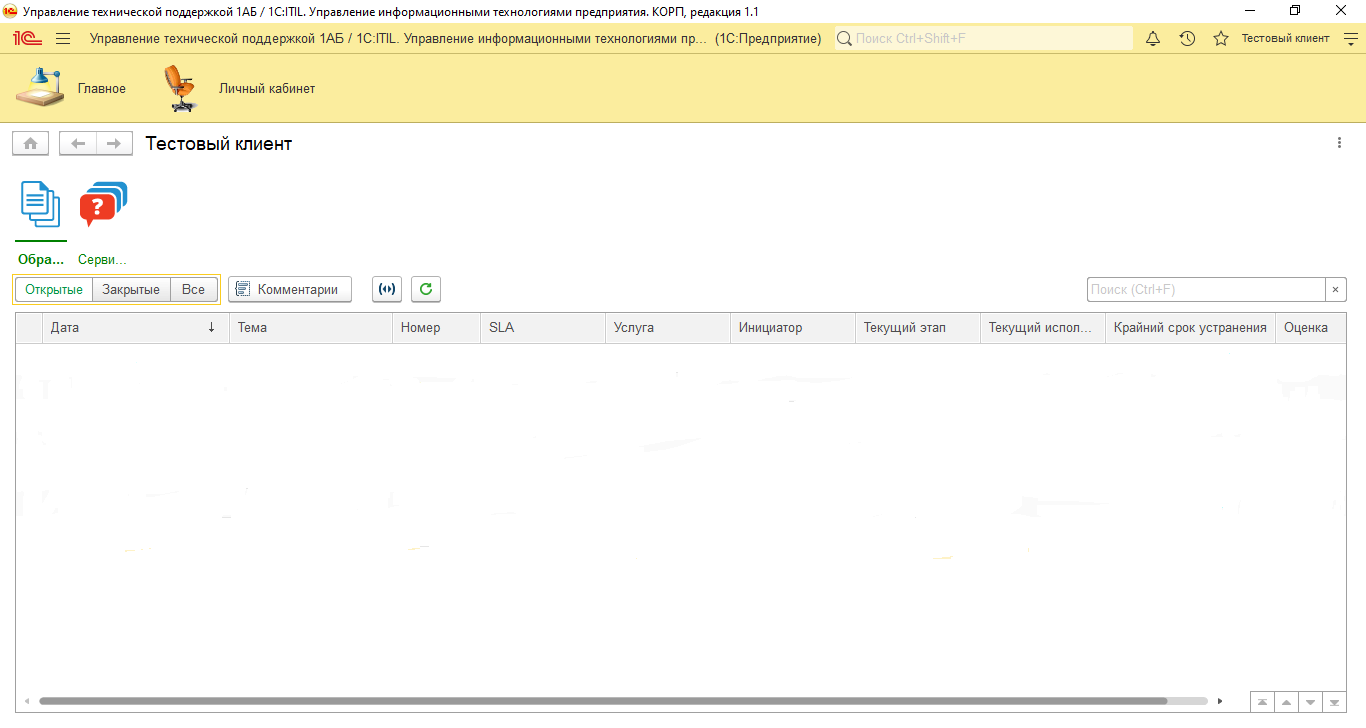1366x728 pixels.
Task: Open the Обращения documents icon tab
Action: tap(40, 205)
